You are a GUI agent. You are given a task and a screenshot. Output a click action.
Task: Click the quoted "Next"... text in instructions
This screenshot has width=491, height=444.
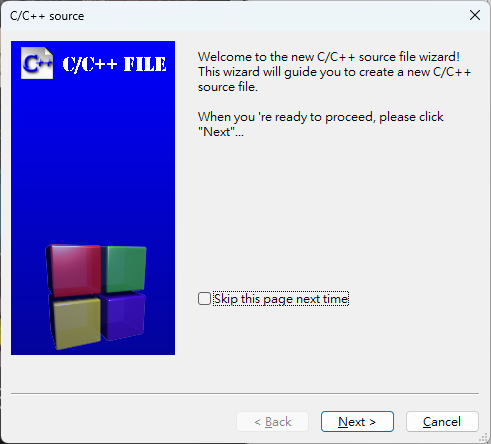(x=221, y=132)
